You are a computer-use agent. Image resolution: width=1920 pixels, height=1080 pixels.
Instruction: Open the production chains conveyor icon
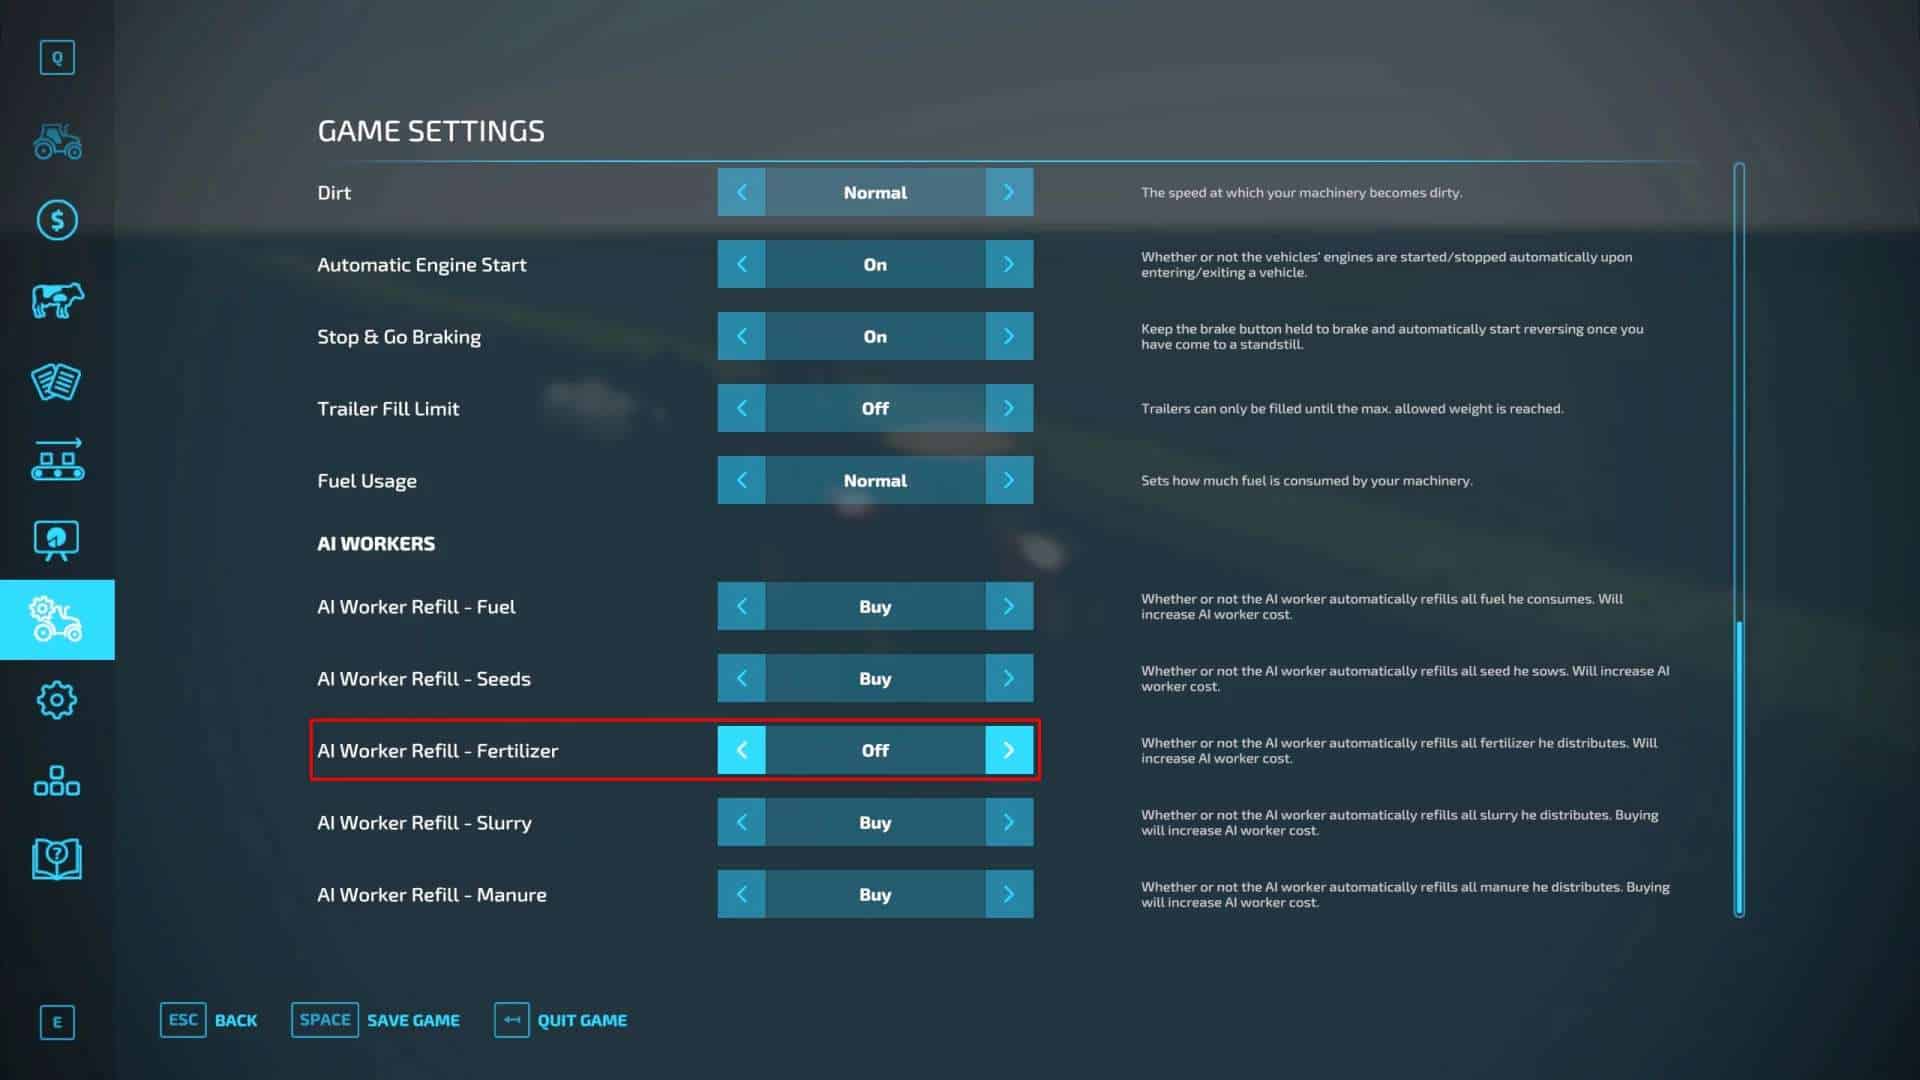tap(57, 461)
